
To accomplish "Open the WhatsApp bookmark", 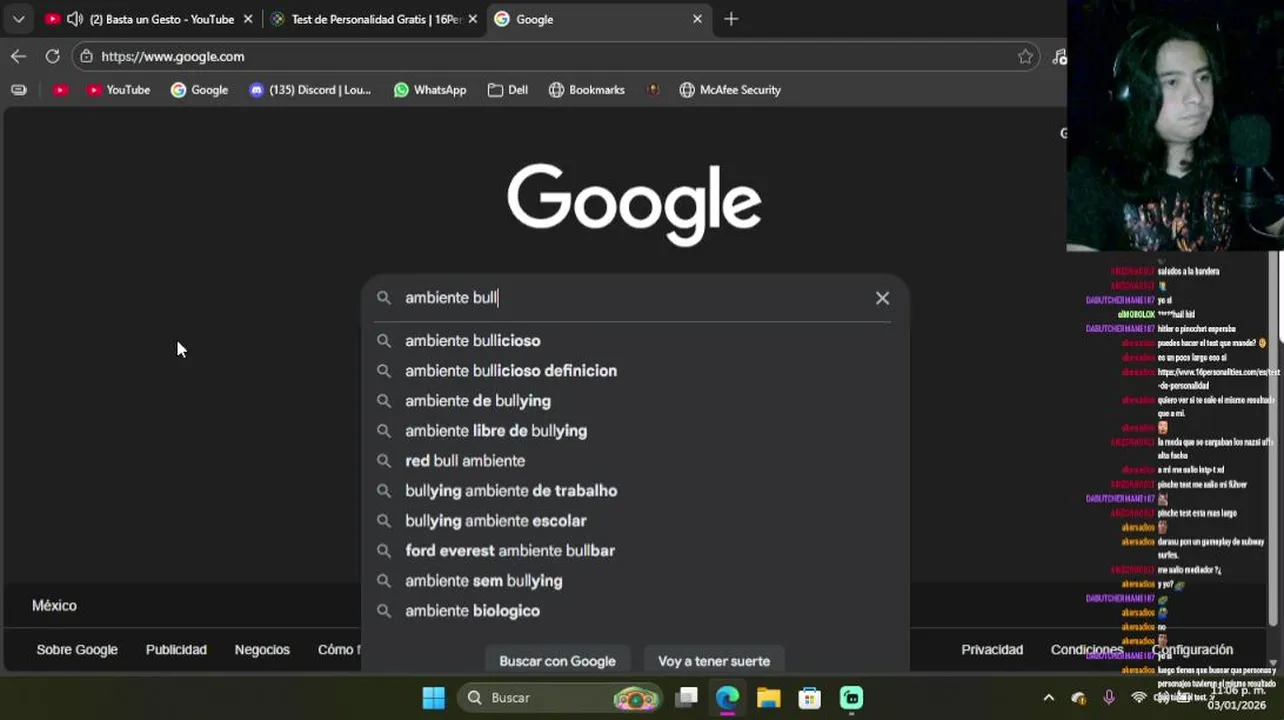I will point(430,90).
